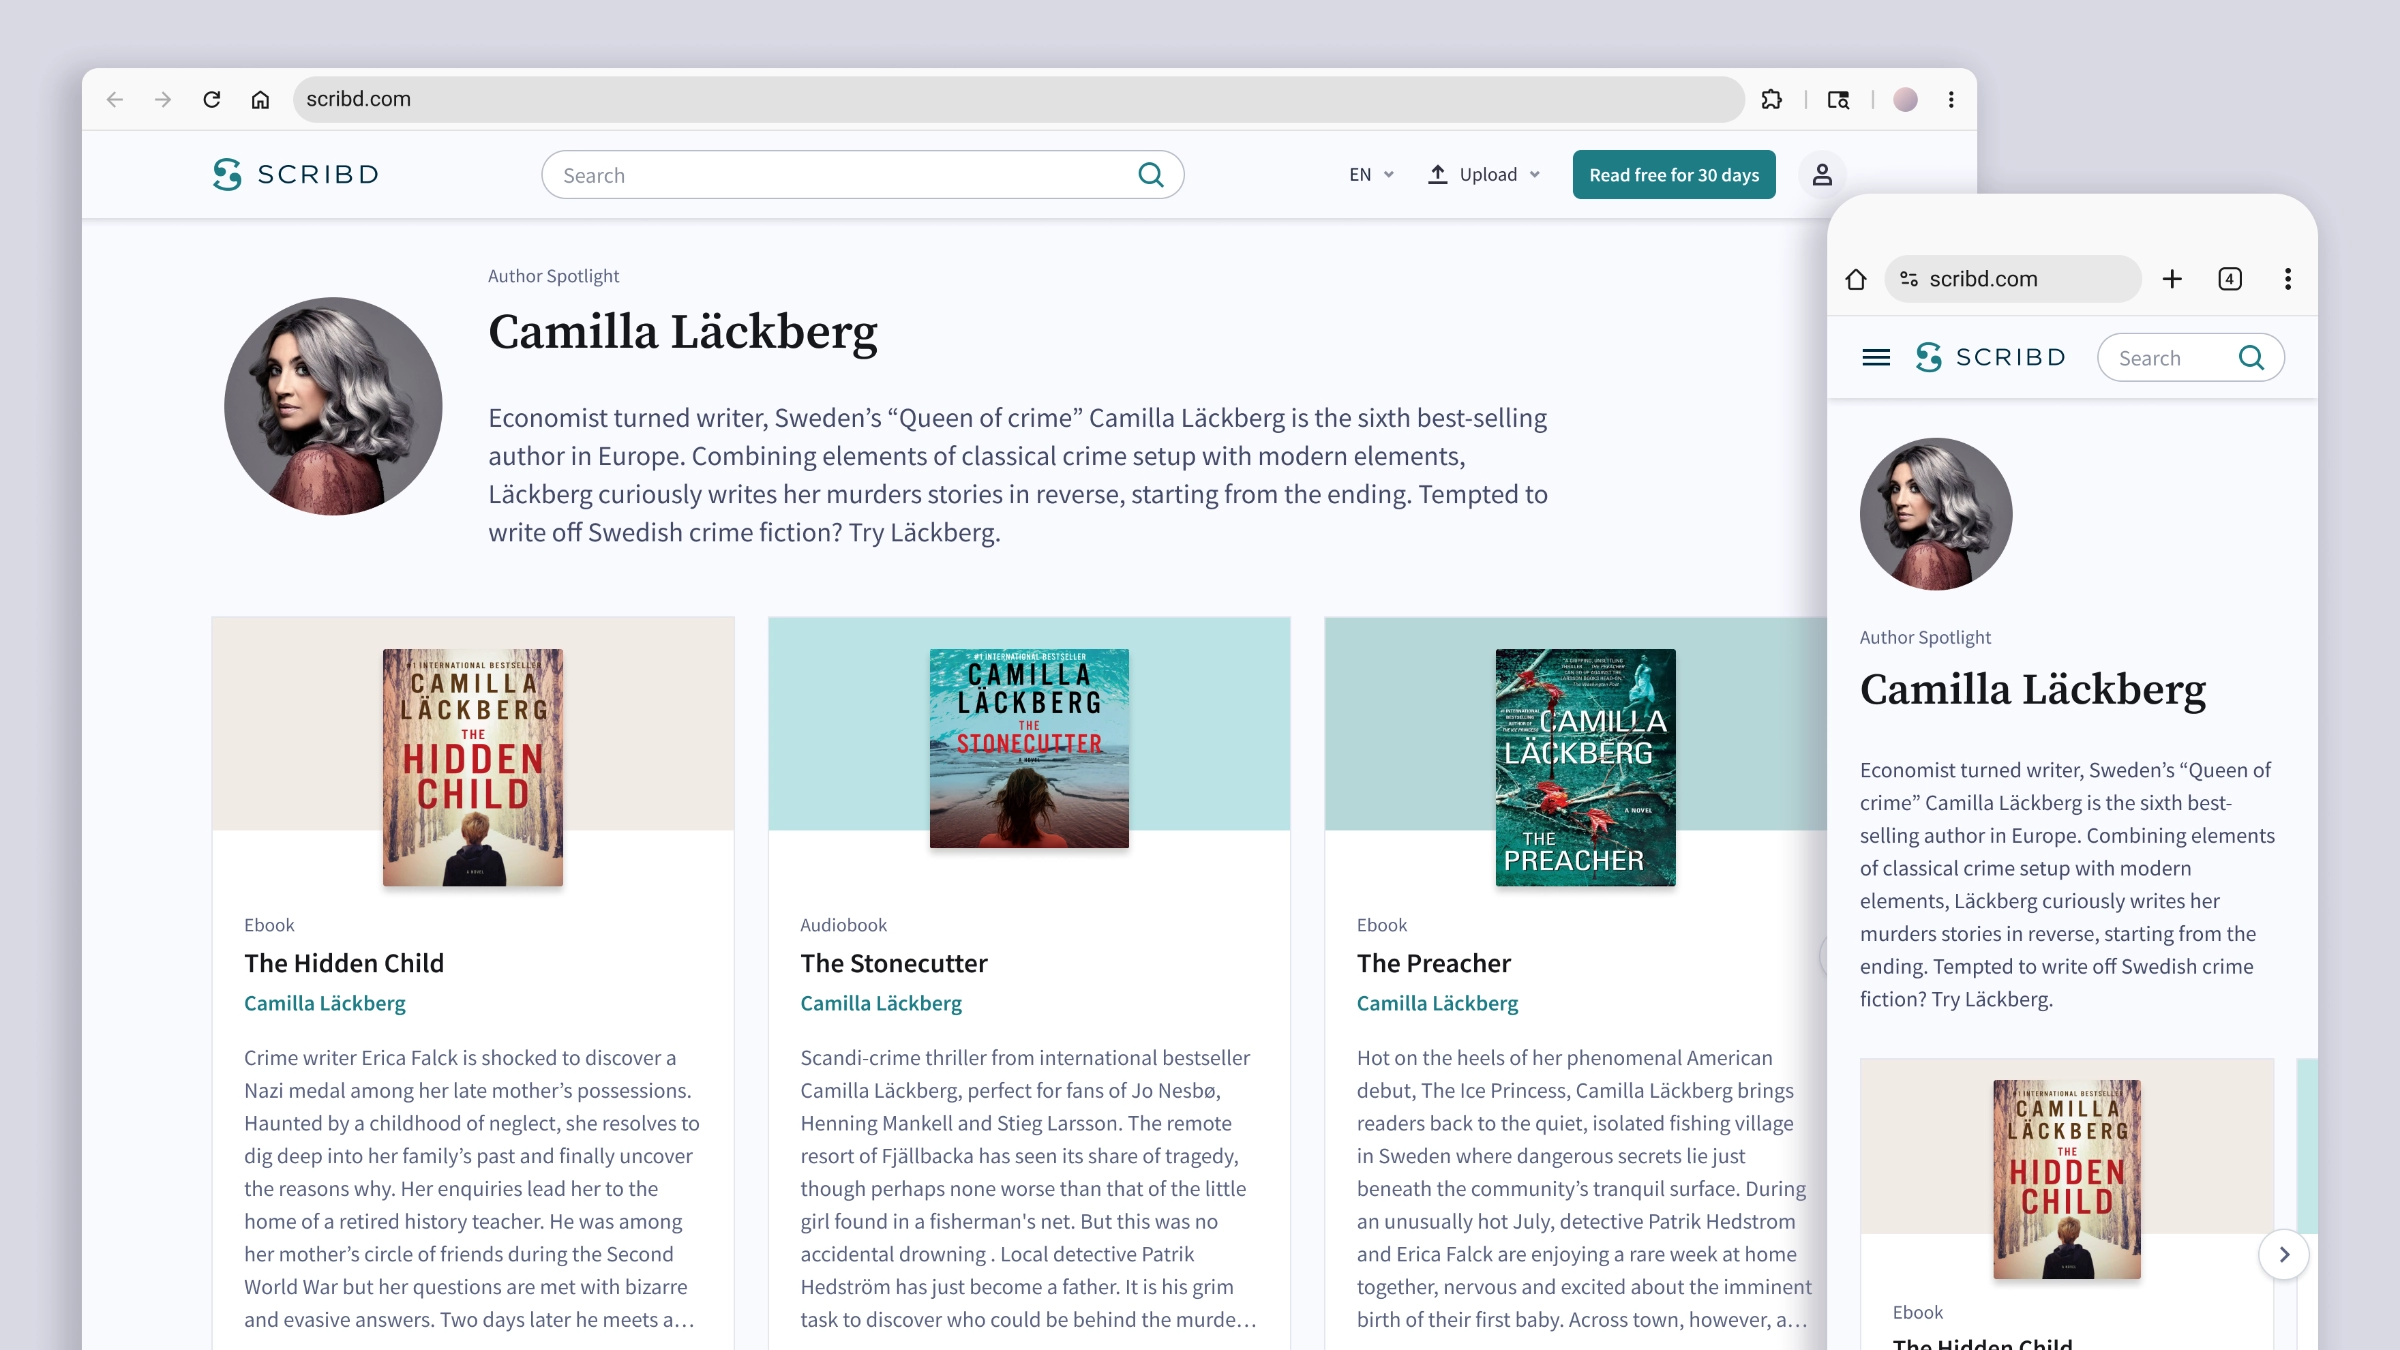
Task: Click The Hidden Child cover on desktop
Action: click(473, 767)
